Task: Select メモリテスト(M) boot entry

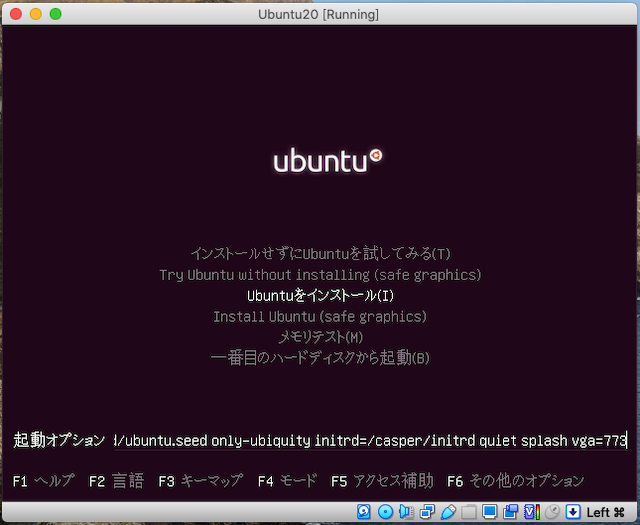Action: [x=320, y=337]
